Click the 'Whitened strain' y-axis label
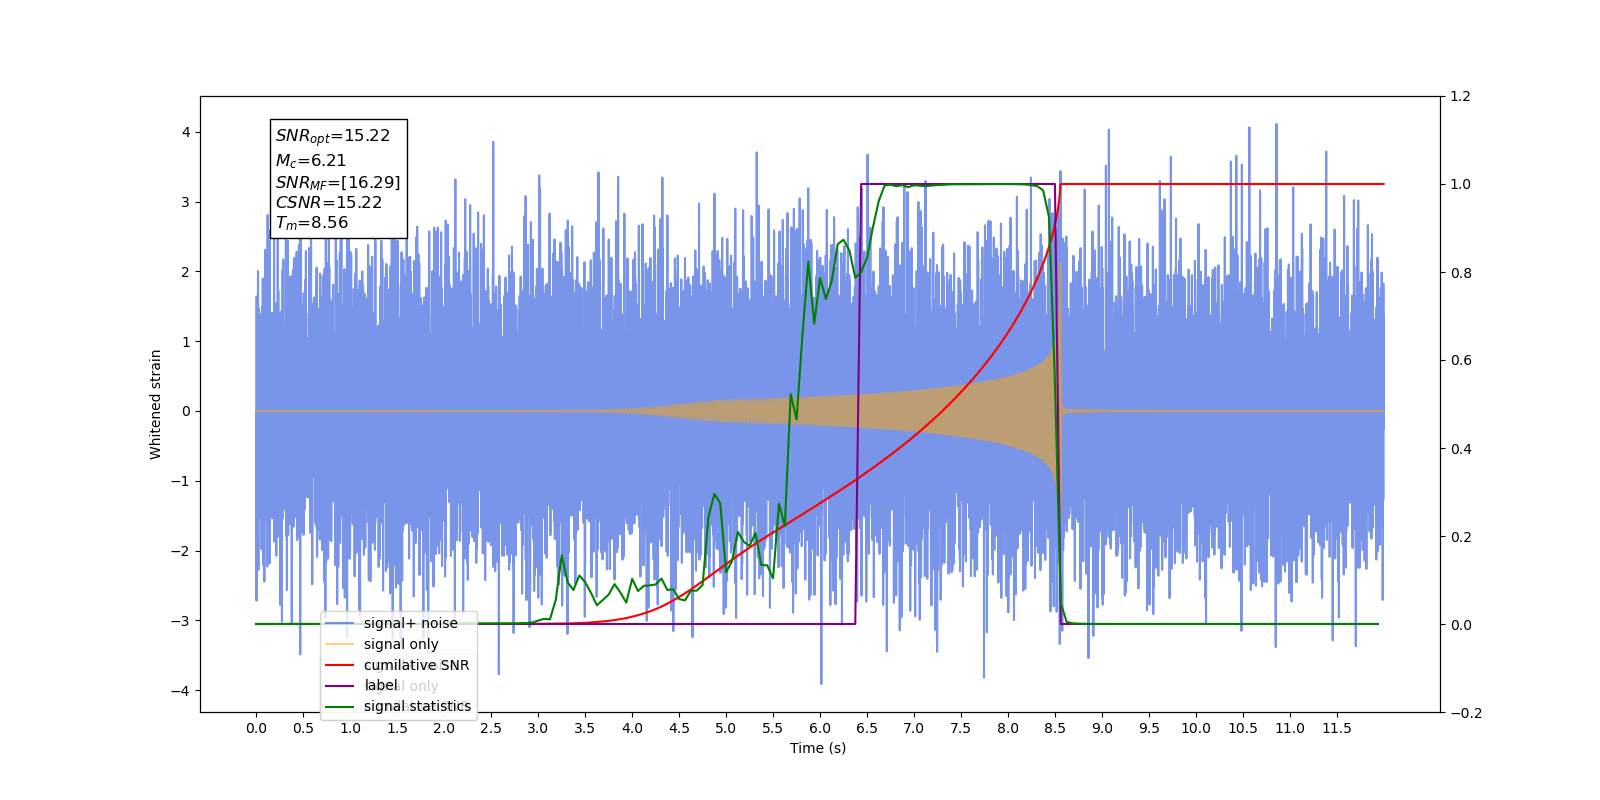1600x800 pixels. pos(155,404)
